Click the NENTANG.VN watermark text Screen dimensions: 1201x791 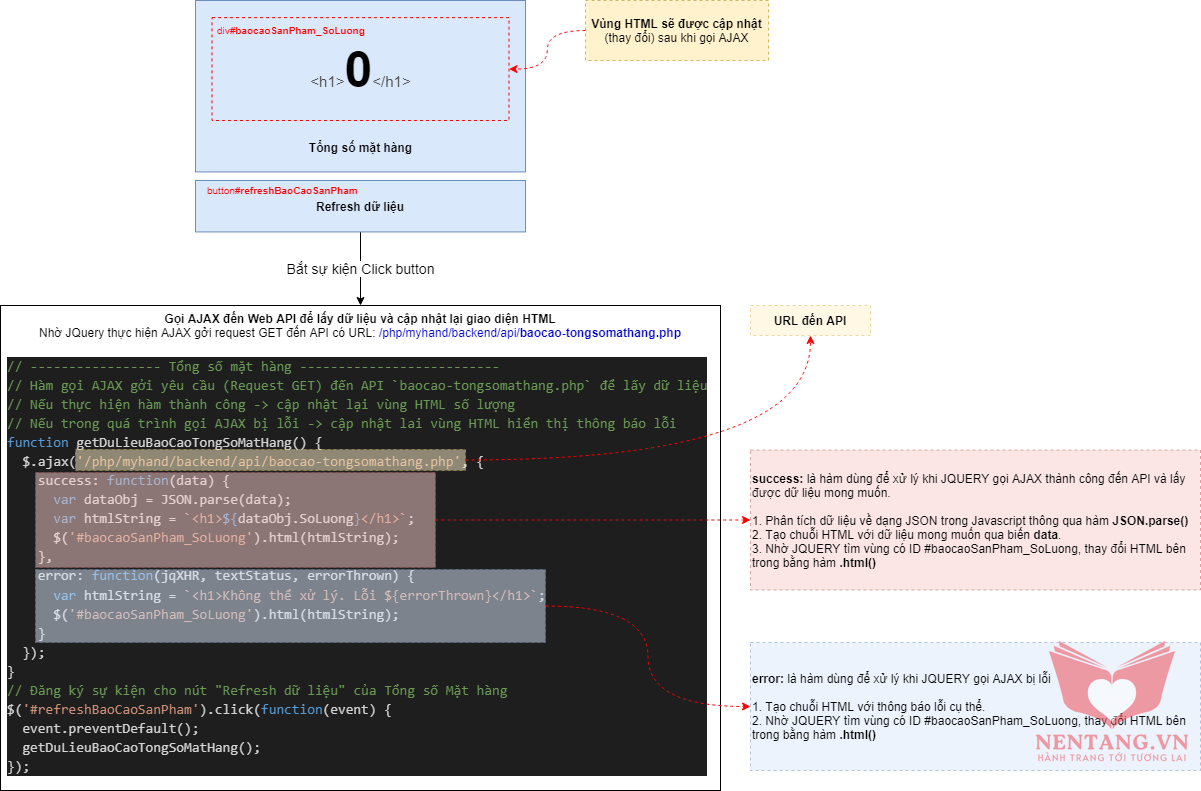coord(1110,741)
